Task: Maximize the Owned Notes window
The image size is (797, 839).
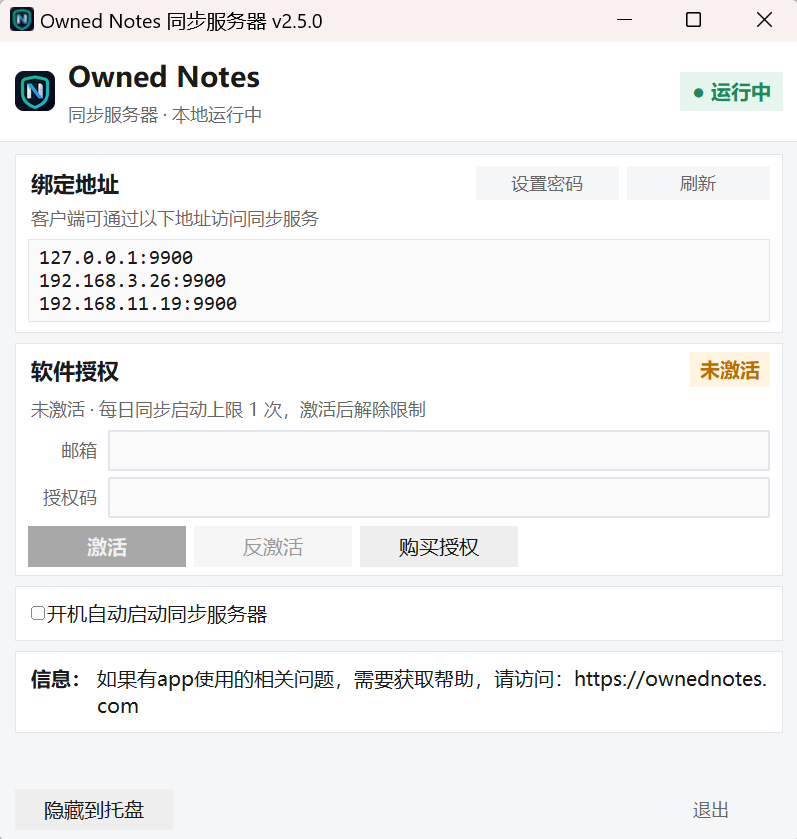Action: (x=694, y=20)
